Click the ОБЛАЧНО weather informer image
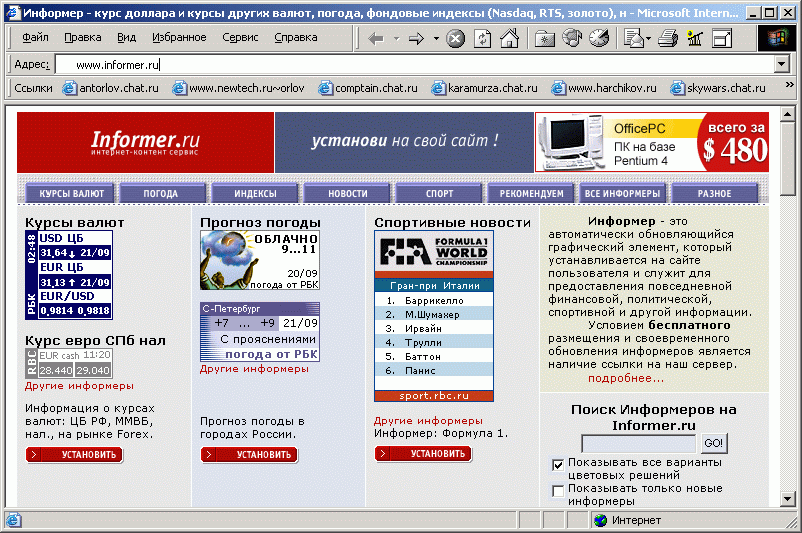The width and height of the screenshot is (802, 533). tap(260, 260)
